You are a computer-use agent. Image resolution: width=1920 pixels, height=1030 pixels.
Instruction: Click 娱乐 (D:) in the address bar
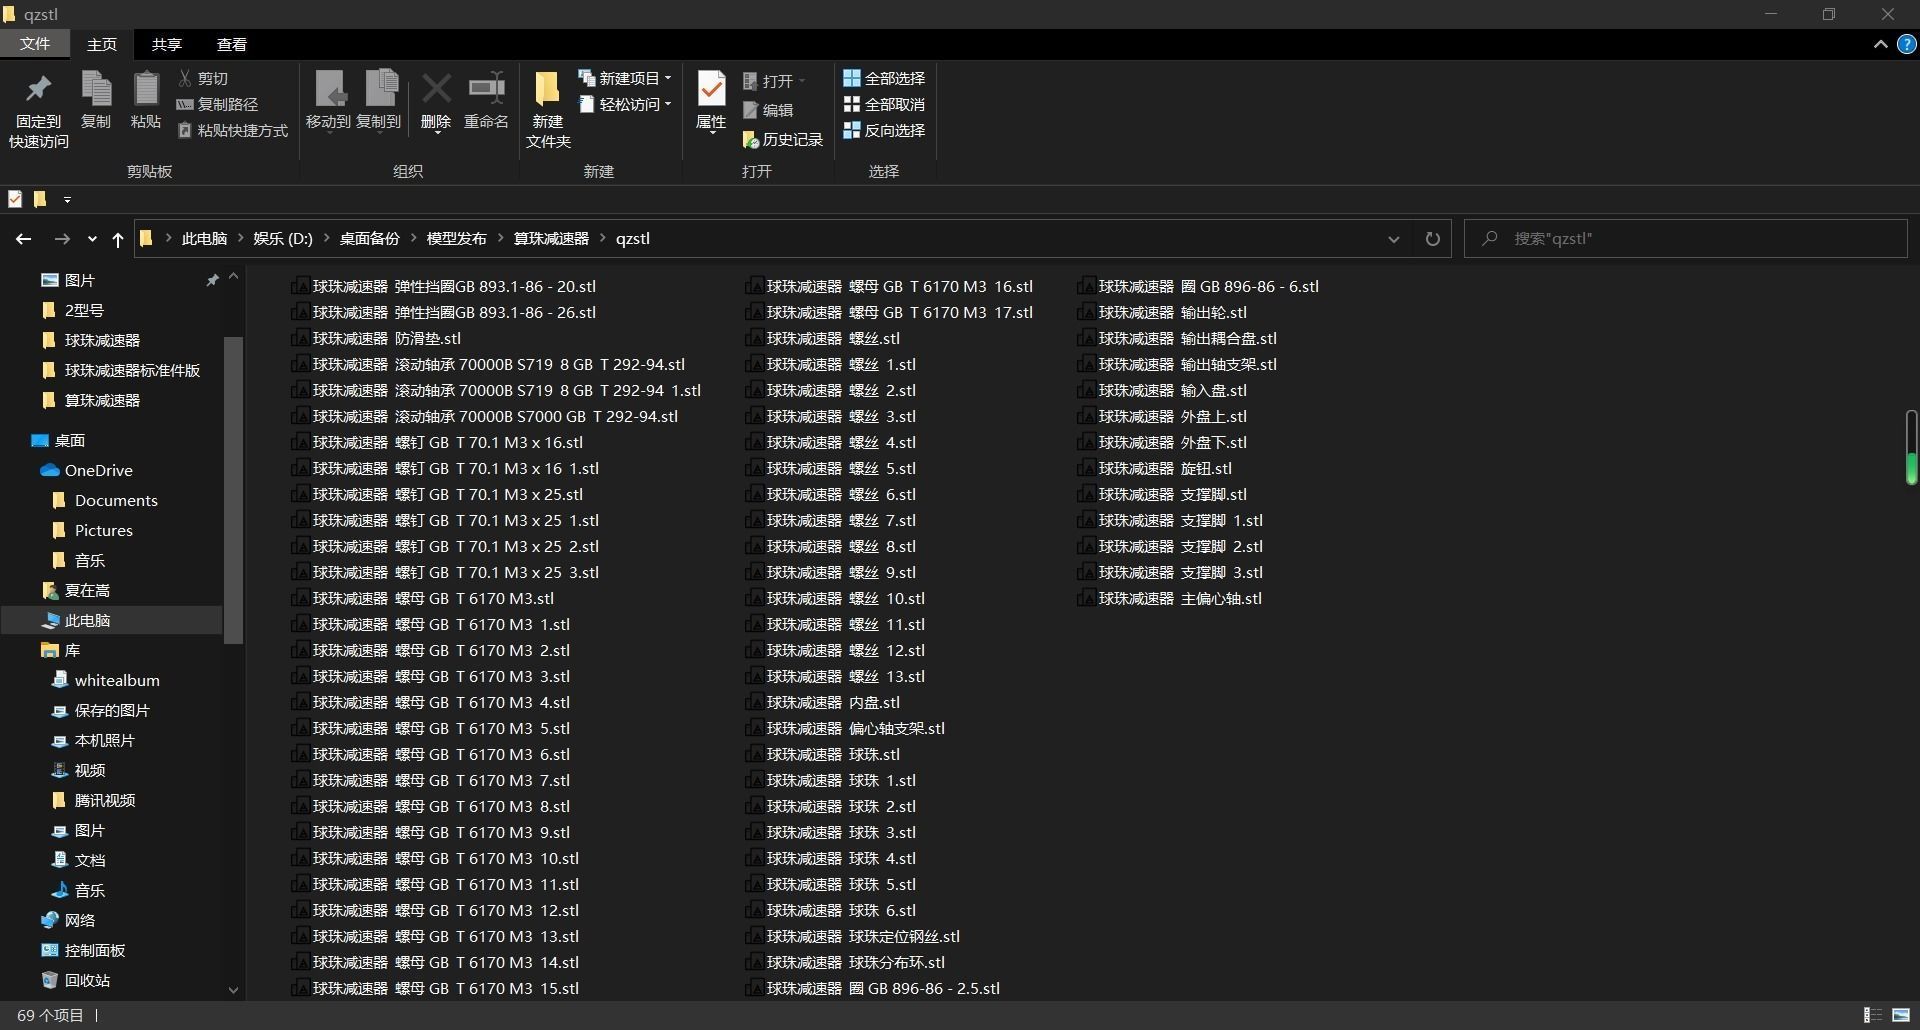click(283, 239)
